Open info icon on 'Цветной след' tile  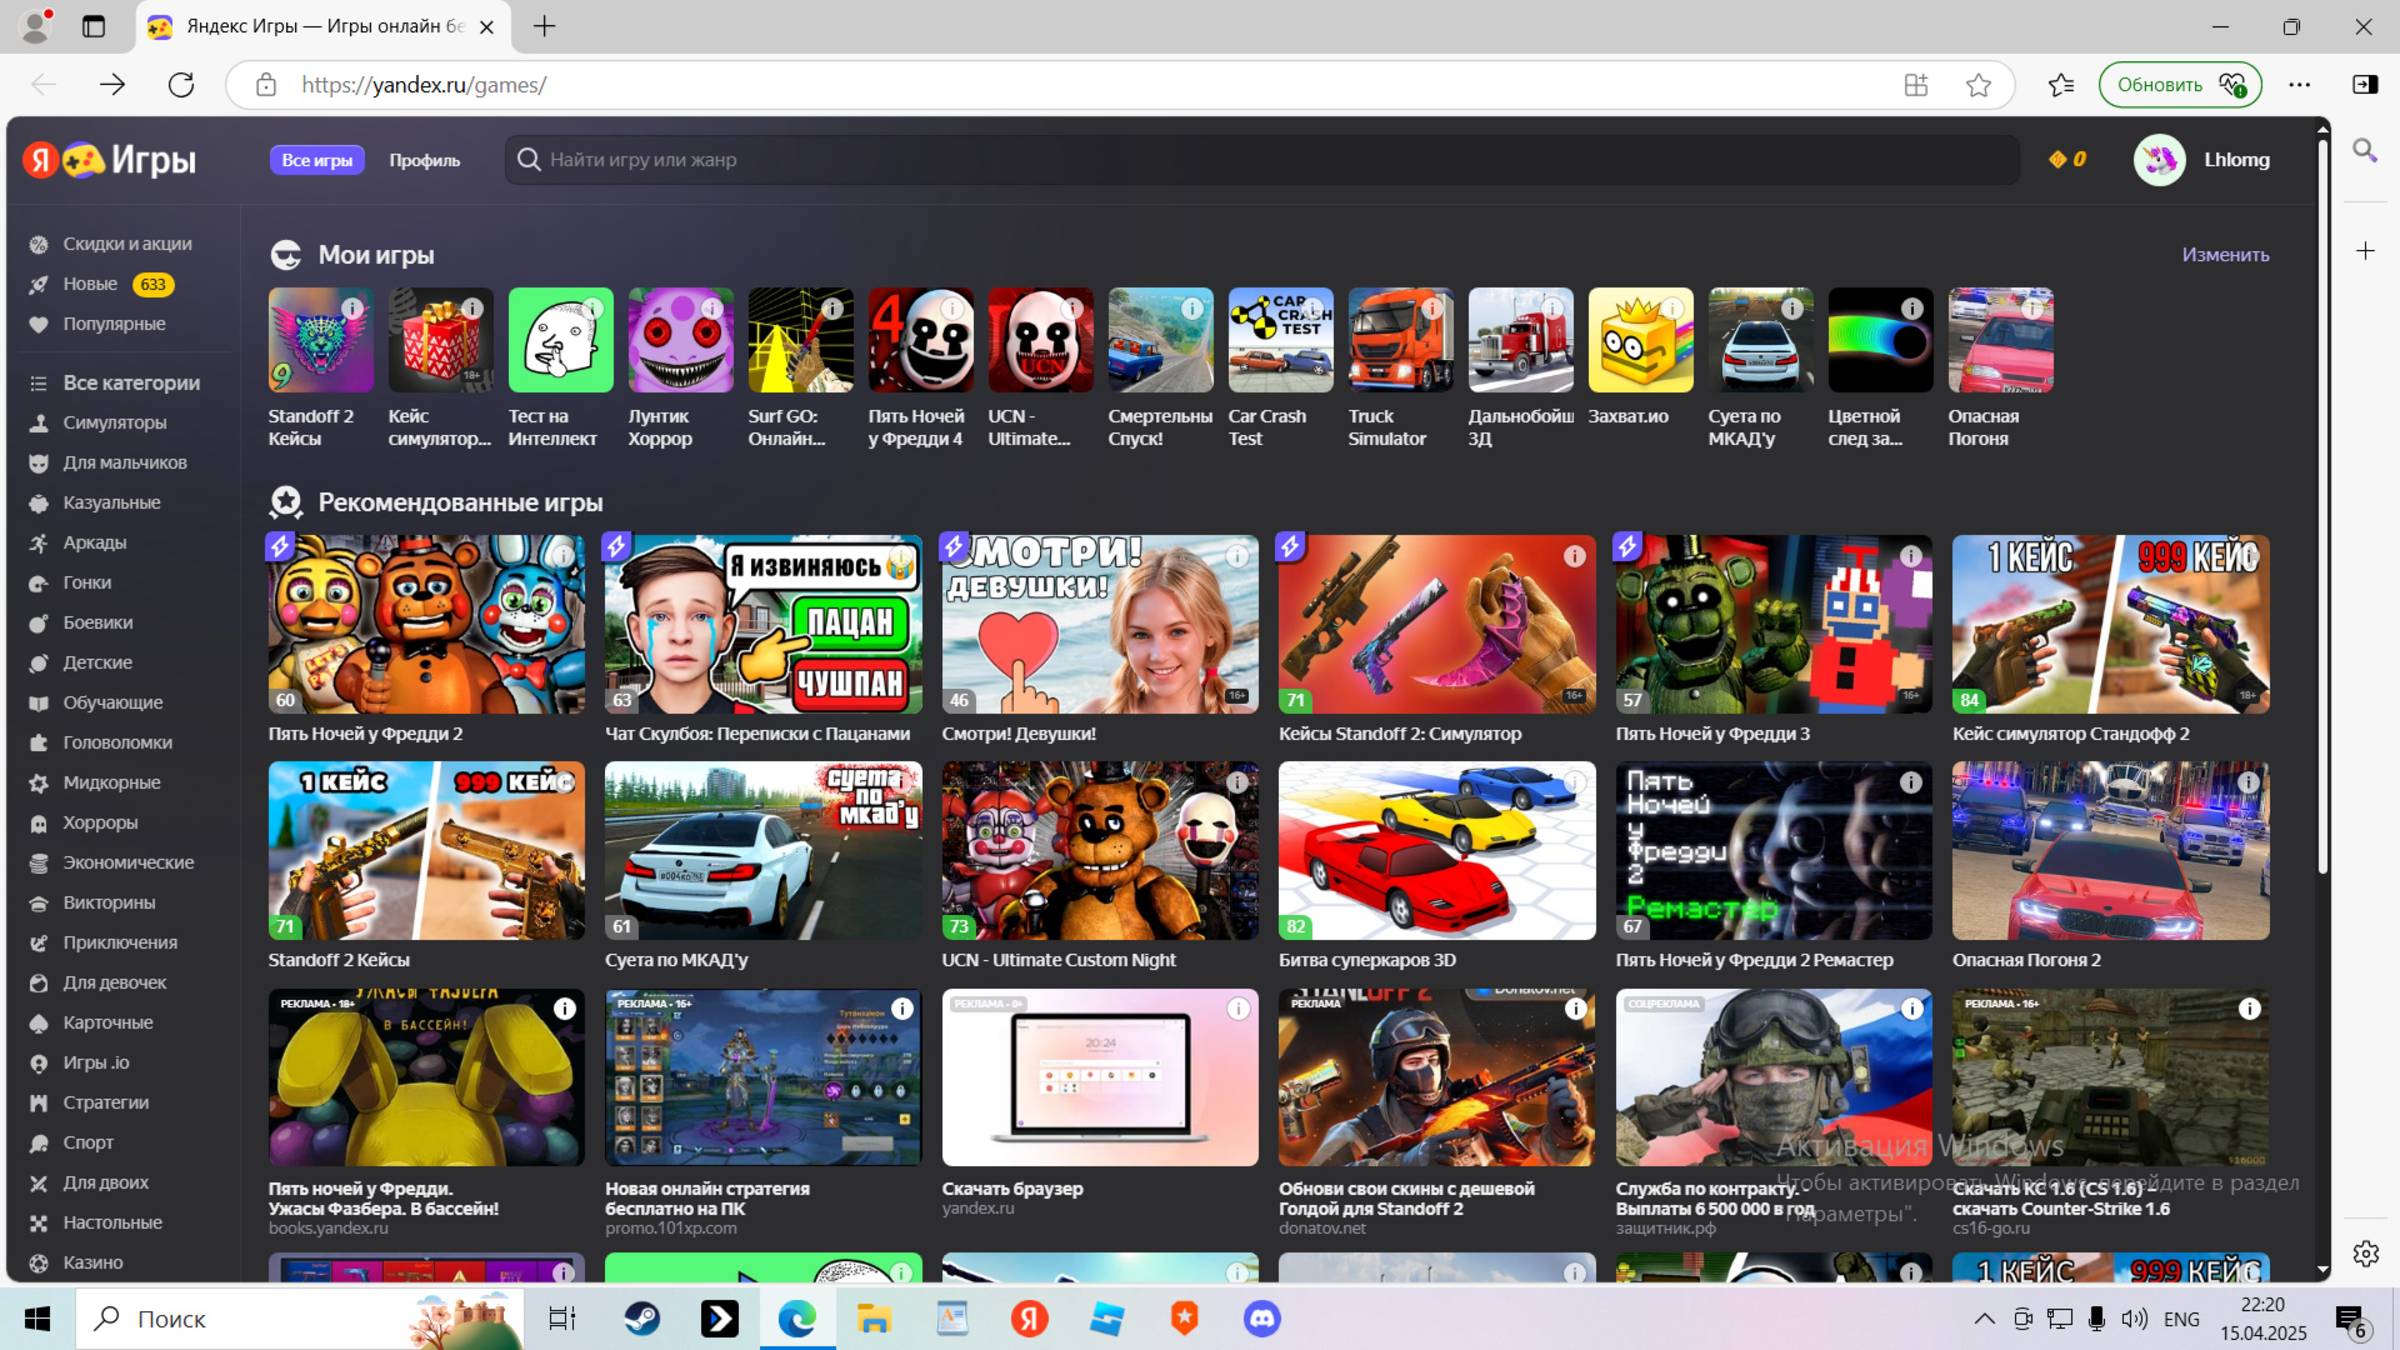click(1912, 308)
